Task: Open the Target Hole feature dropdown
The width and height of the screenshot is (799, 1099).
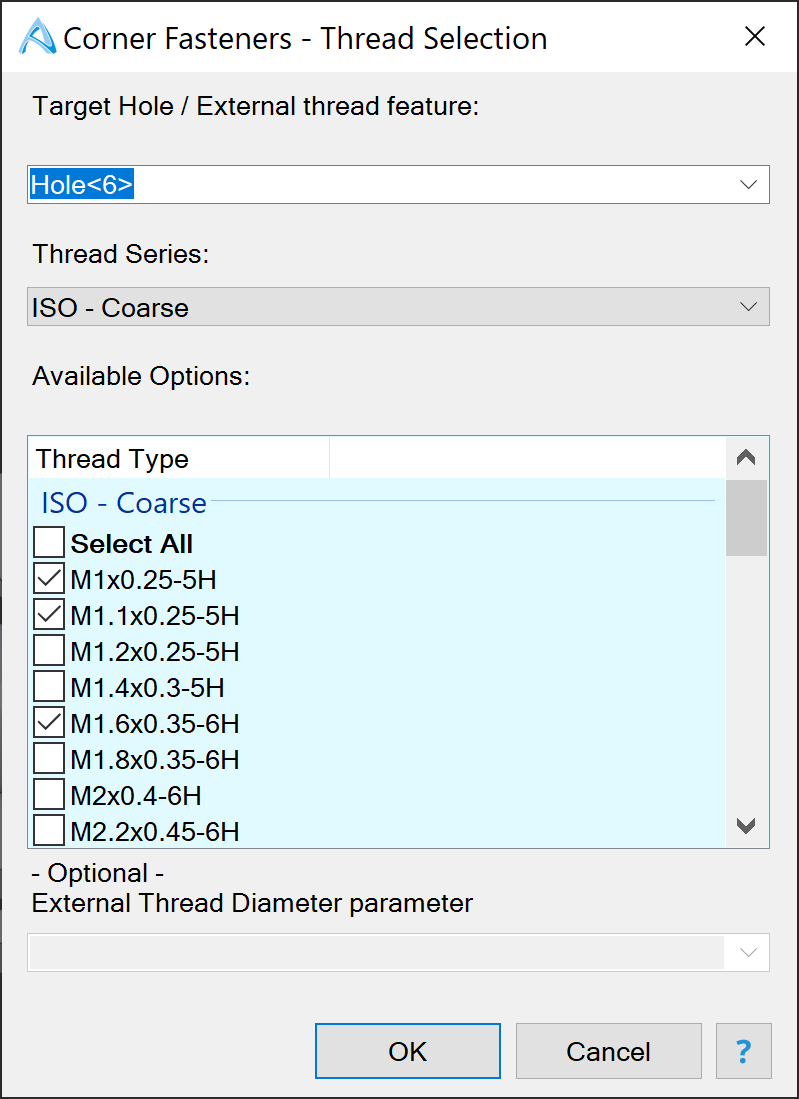Action: tap(398, 185)
